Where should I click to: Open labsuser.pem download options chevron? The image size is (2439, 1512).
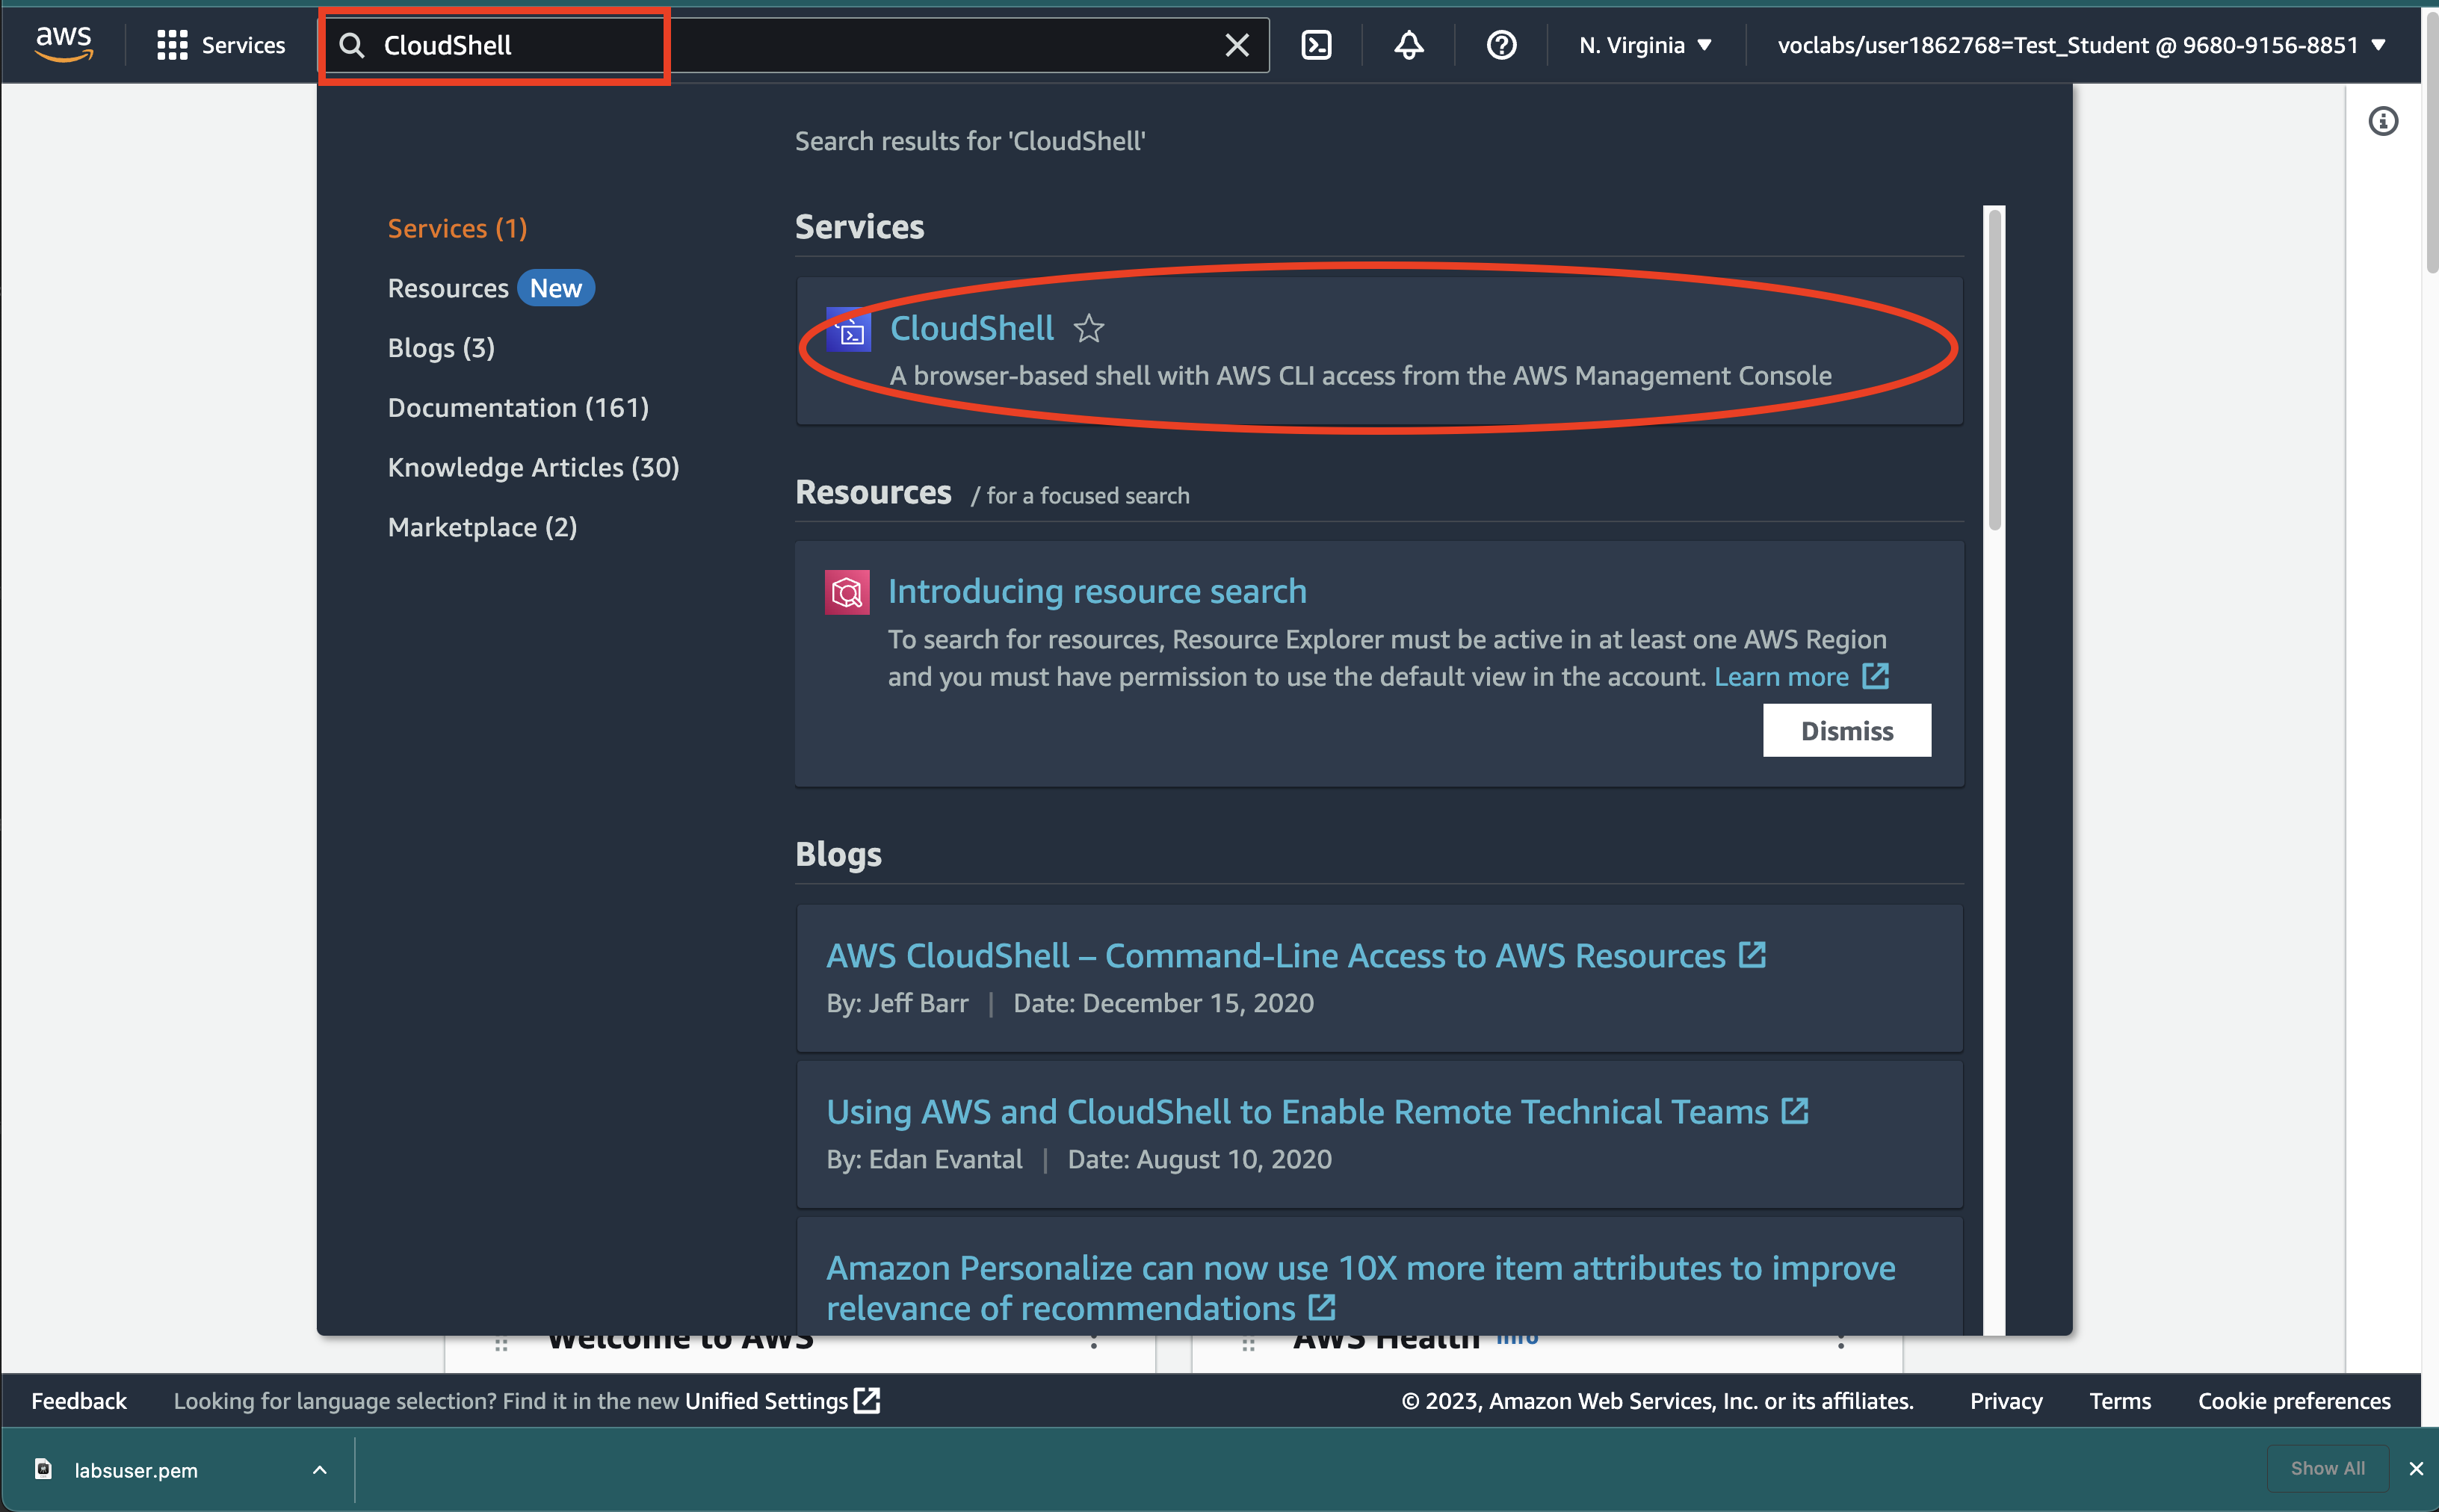(319, 1469)
